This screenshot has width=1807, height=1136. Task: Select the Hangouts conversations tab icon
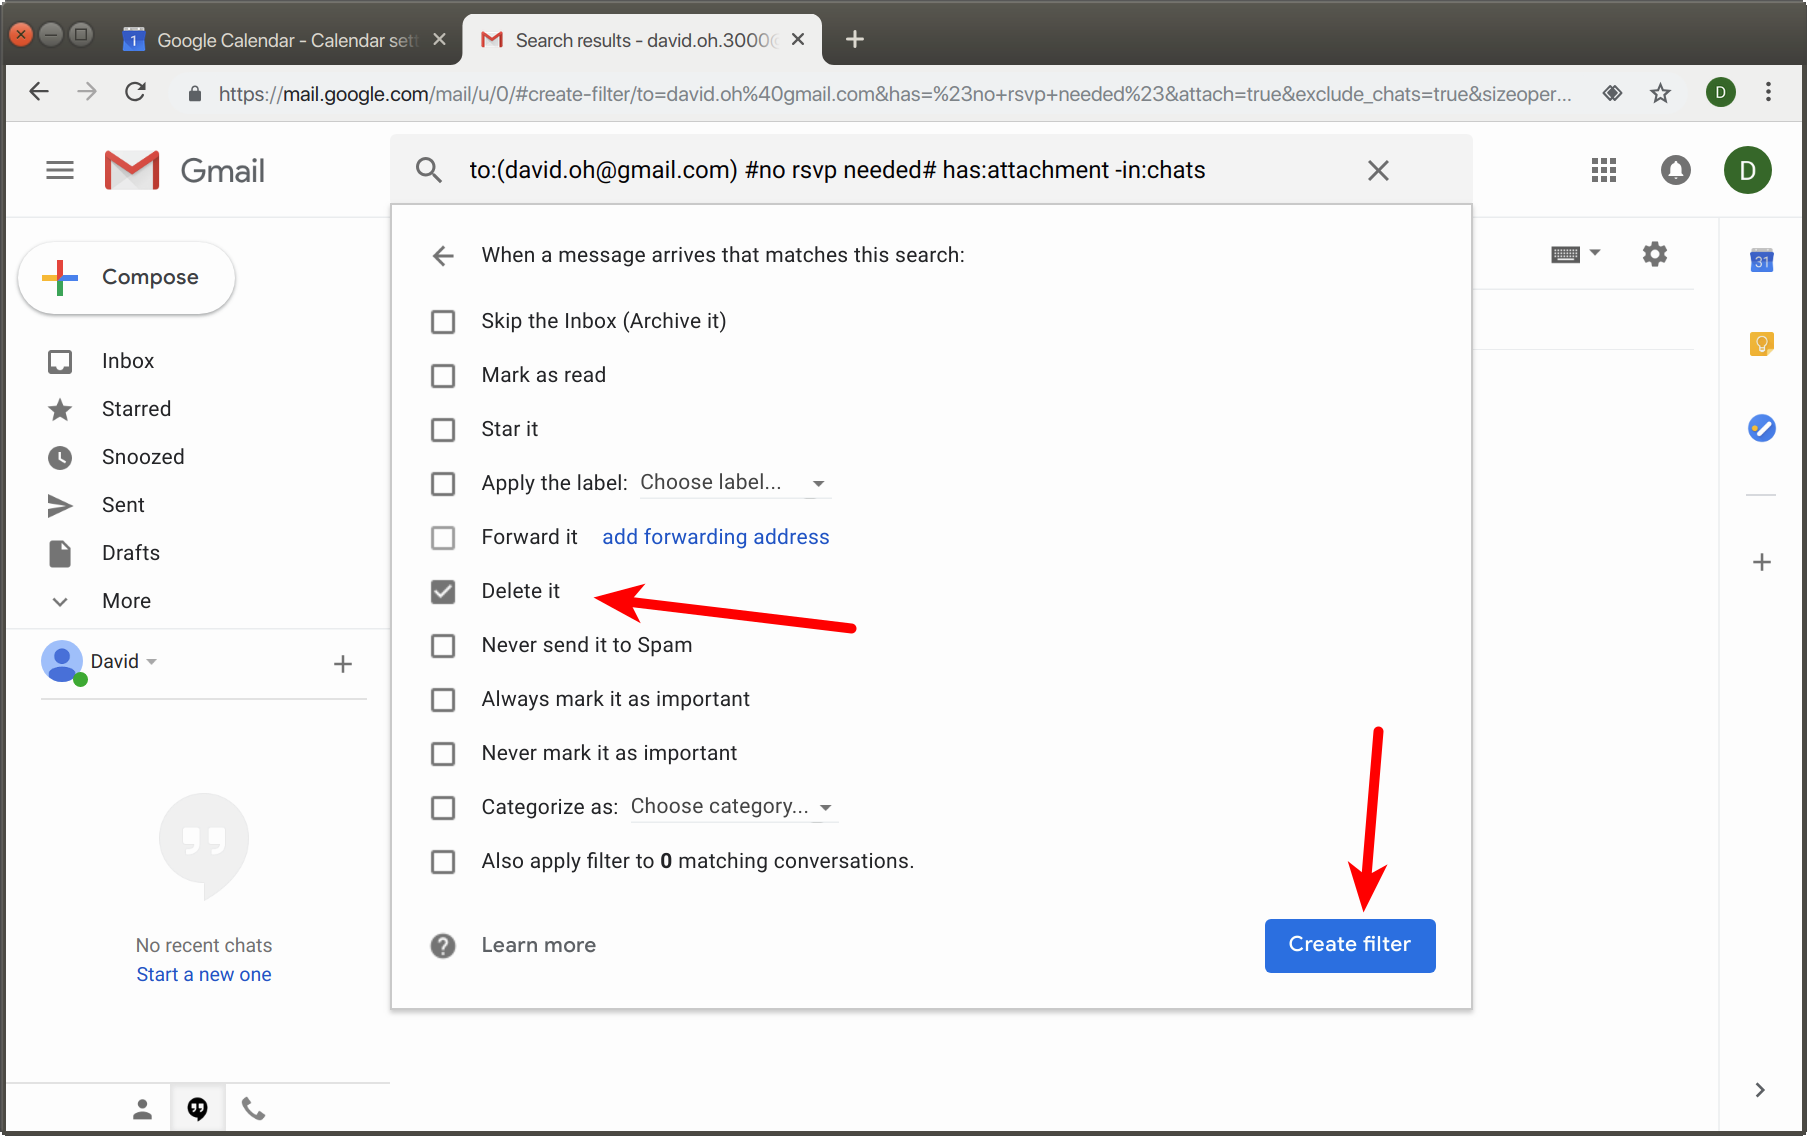[x=198, y=1109]
